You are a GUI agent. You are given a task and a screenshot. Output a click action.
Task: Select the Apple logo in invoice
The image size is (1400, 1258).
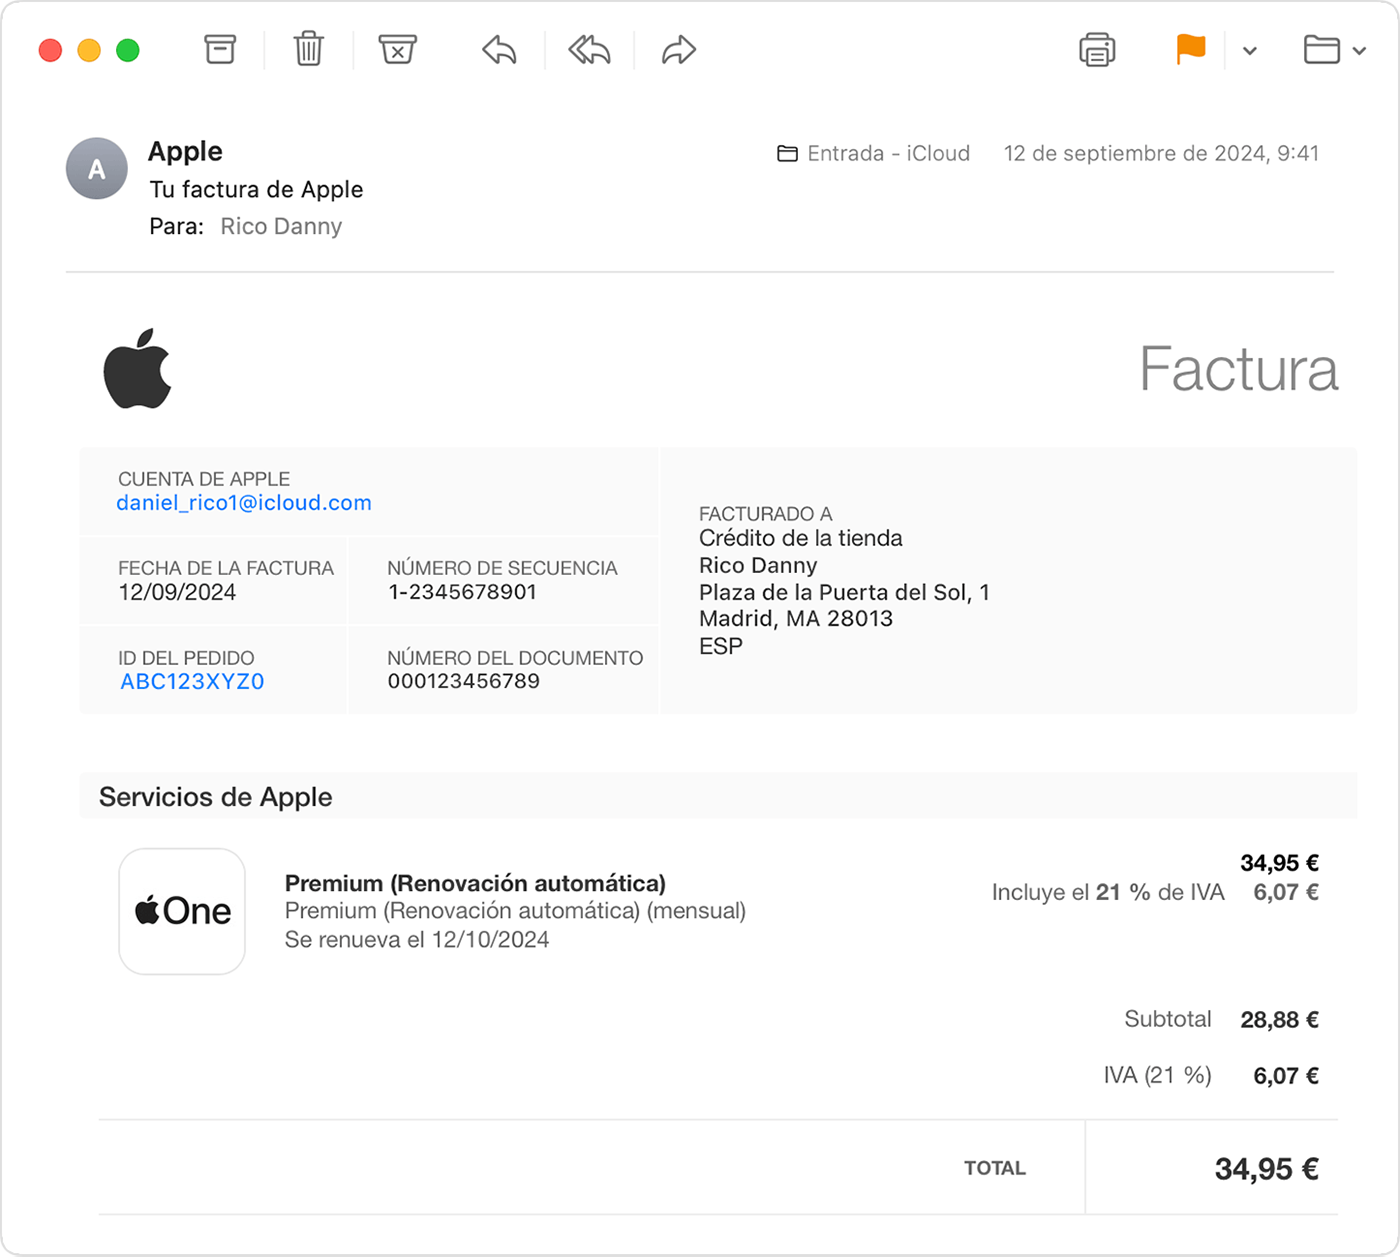pyautogui.click(x=138, y=368)
